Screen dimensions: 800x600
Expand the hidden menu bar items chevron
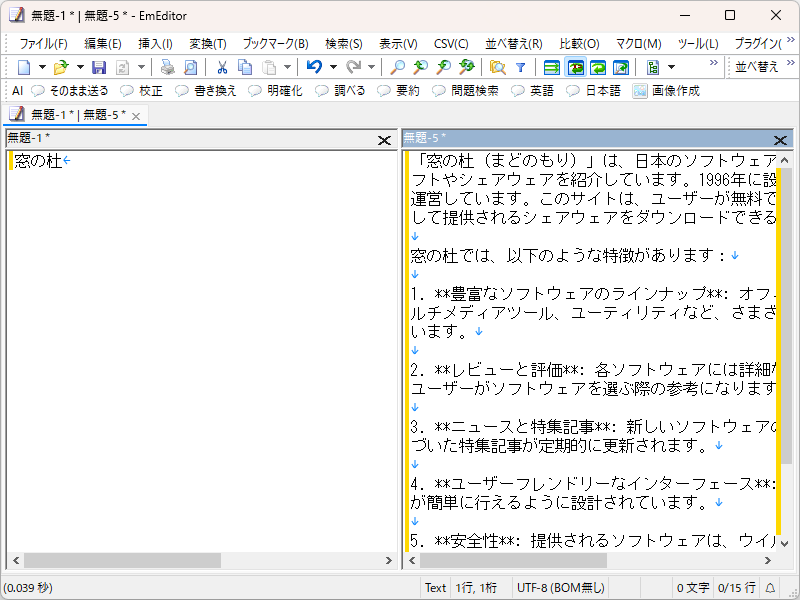[x=790, y=39]
